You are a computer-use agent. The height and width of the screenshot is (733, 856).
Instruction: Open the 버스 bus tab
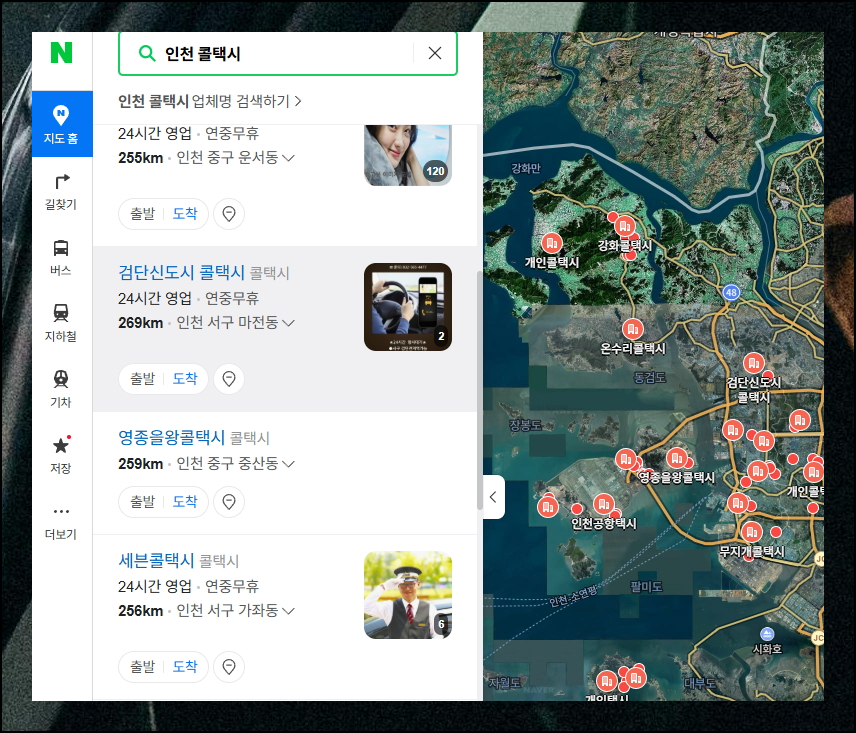tap(61, 257)
